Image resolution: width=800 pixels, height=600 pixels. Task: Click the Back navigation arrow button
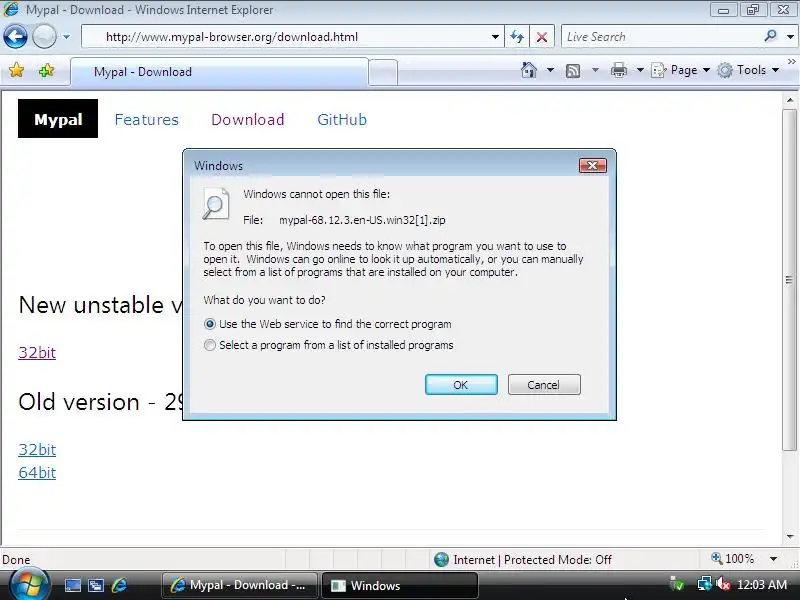coord(15,37)
